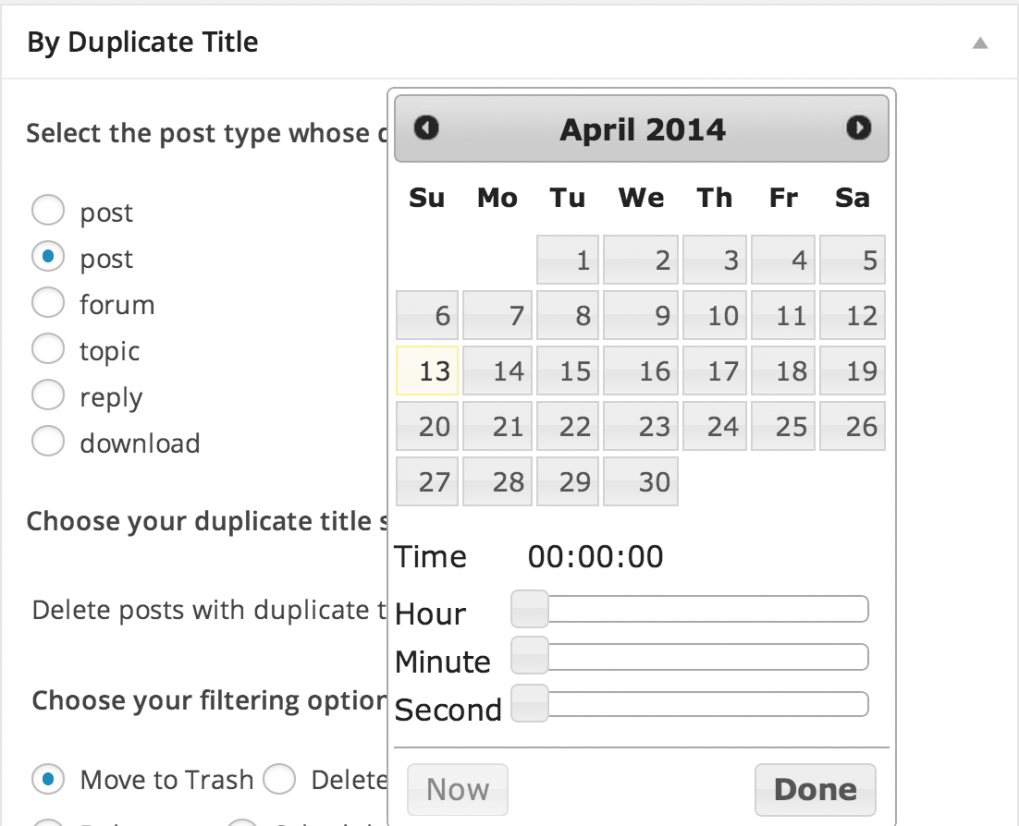This screenshot has height=826, width=1019.
Task: Select the forum post type
Action: tap(47, 304)
